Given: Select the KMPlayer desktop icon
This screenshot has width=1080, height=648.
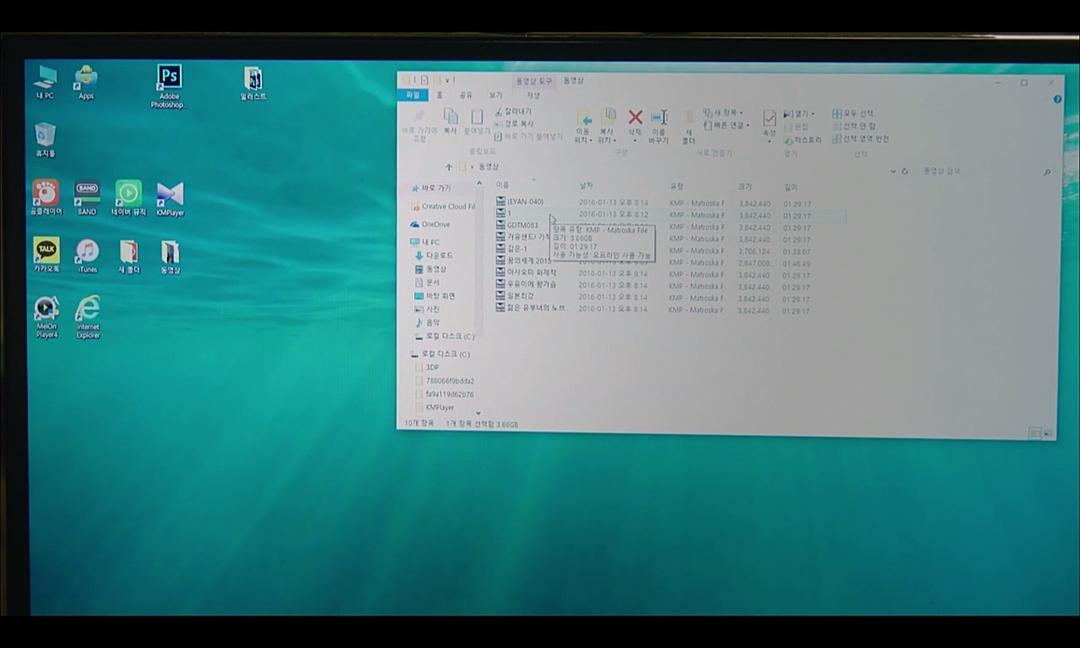Looking at the screenshot, I should point(170,195).
